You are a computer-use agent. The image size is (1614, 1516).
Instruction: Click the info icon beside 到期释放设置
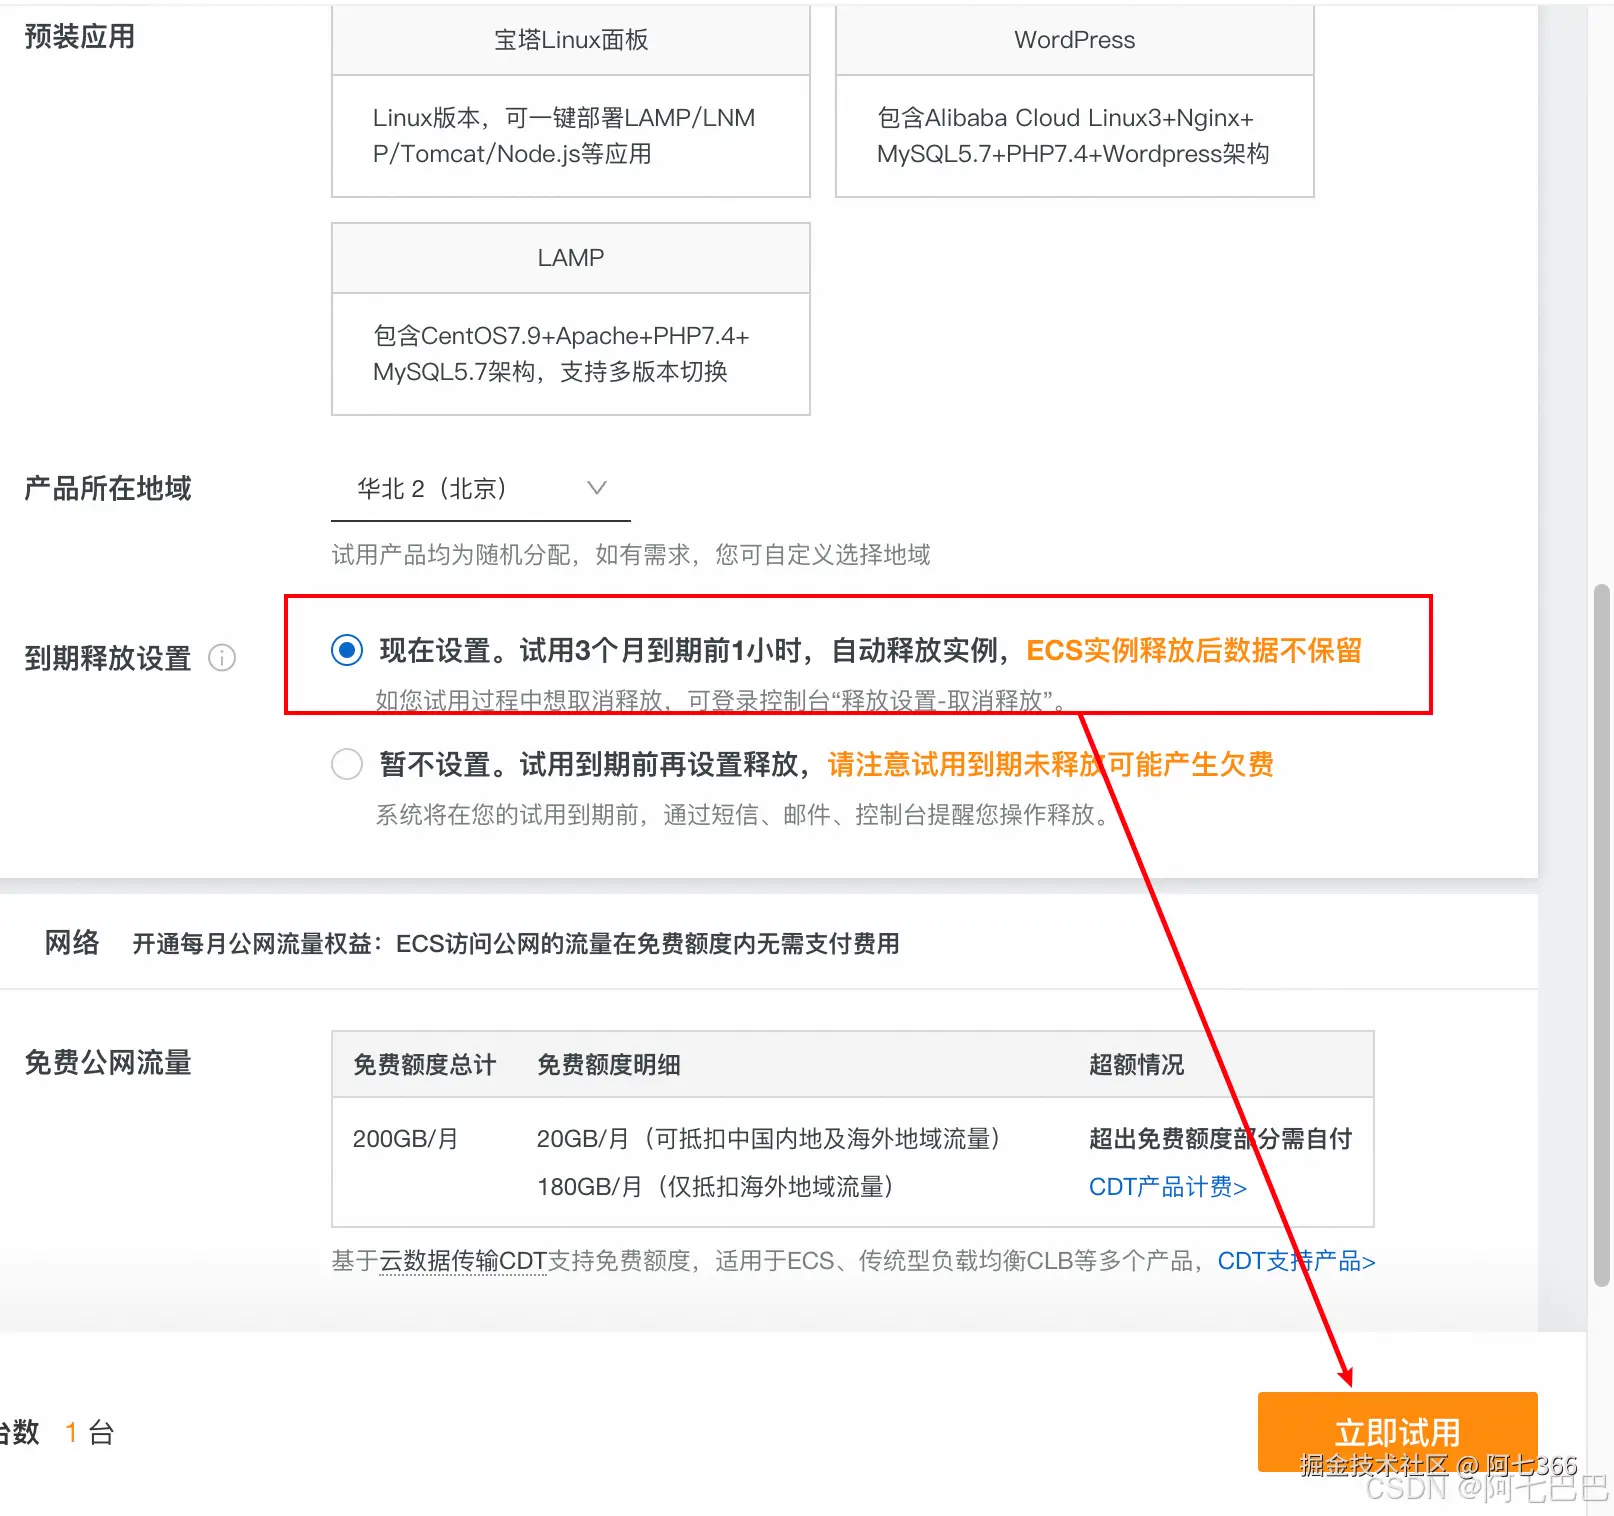pos(222,658)
